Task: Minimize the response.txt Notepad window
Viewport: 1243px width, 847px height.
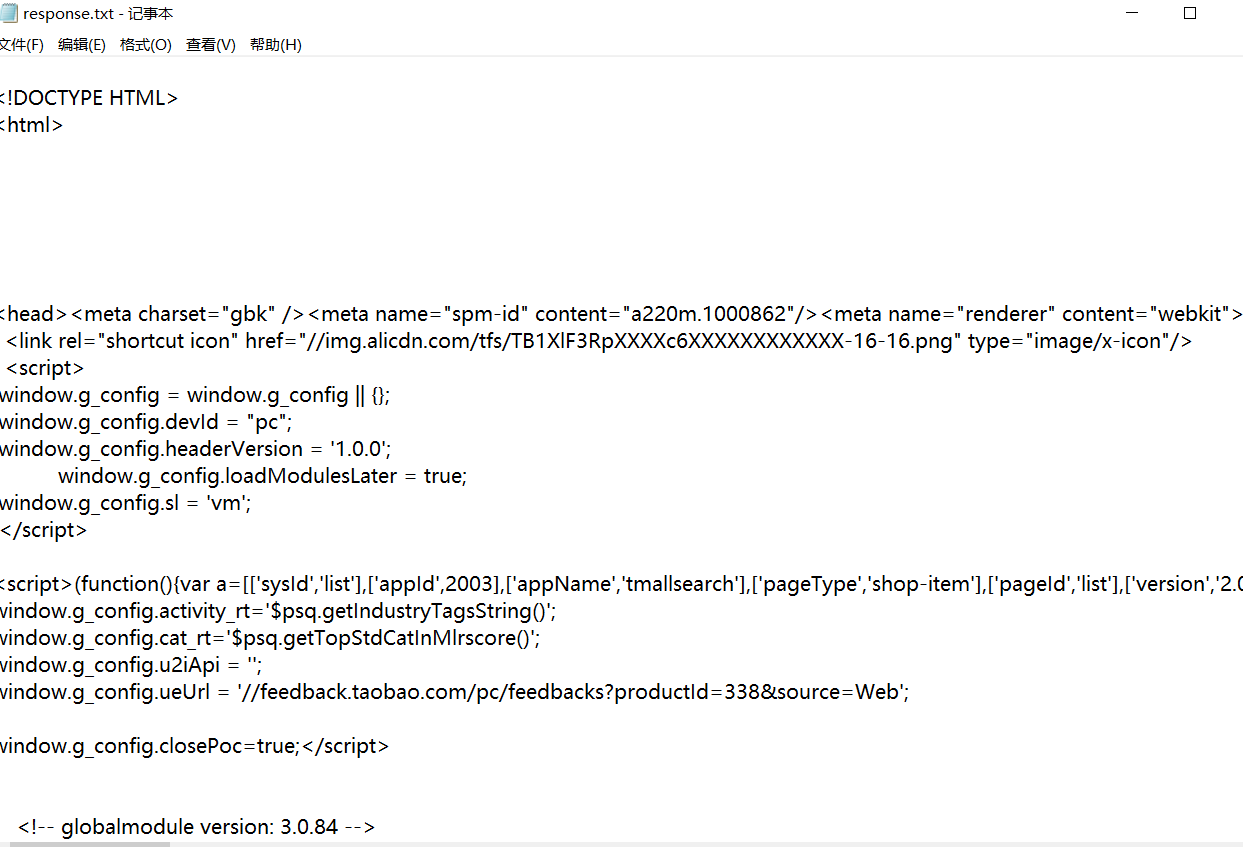Action: click(x=1132, y=14)
